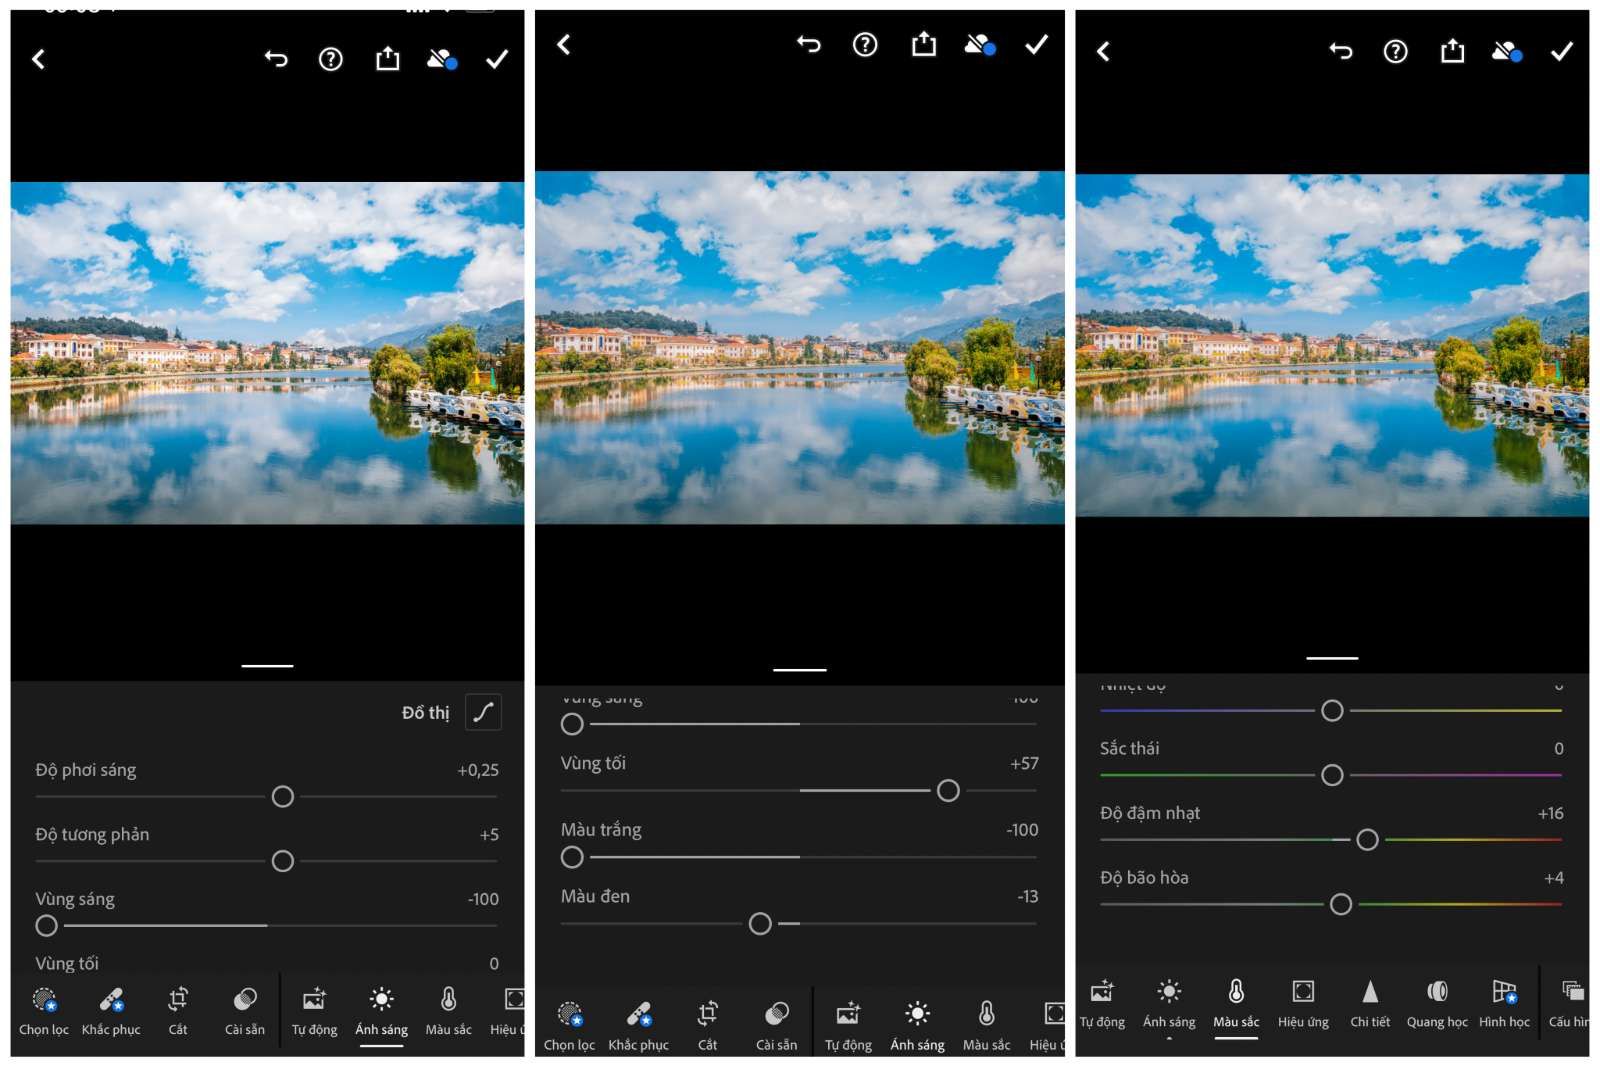
Task: Go back in the middle panel
Action: [x=564, y=45]
